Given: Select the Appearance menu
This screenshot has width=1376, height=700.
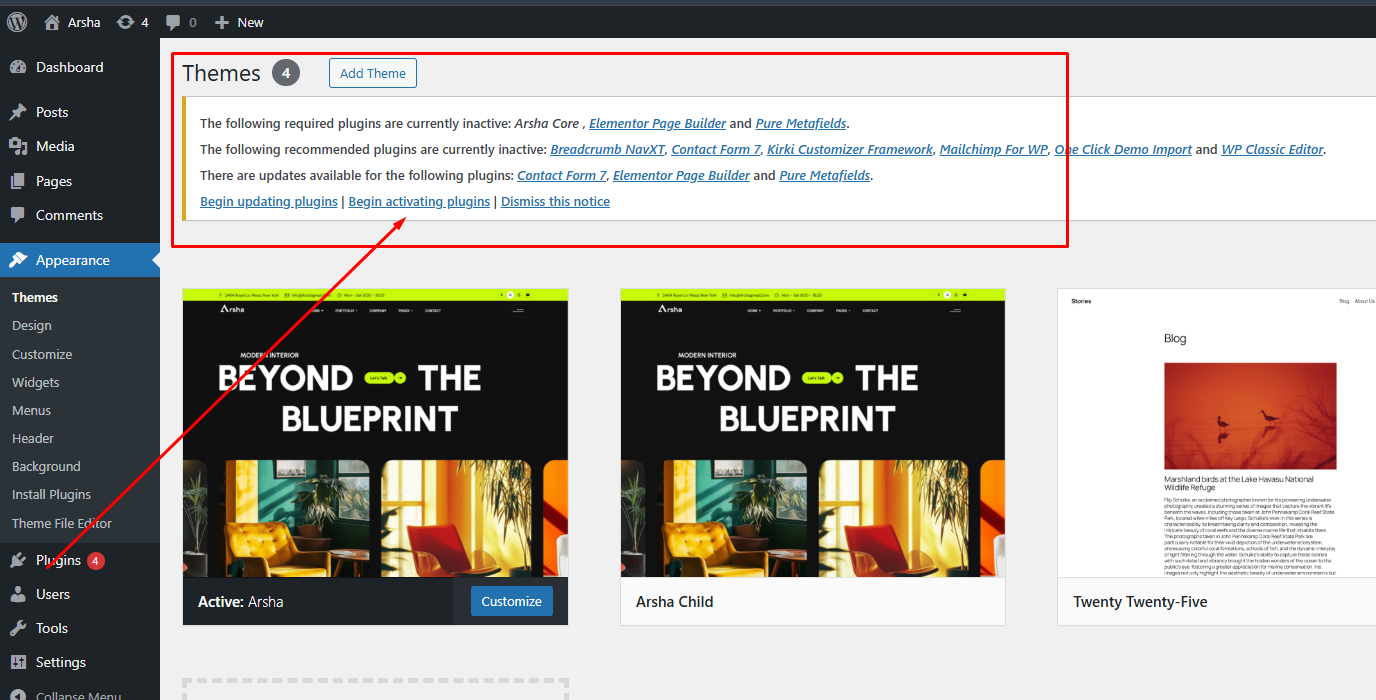Looking at the screenshot, I should click(80, 260).
